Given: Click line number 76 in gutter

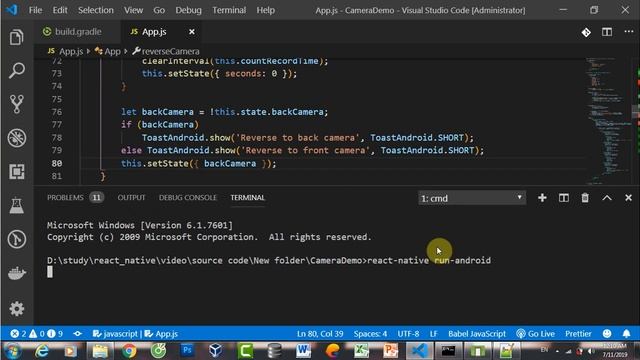Looking at the screenshot, I should (57, 112).
